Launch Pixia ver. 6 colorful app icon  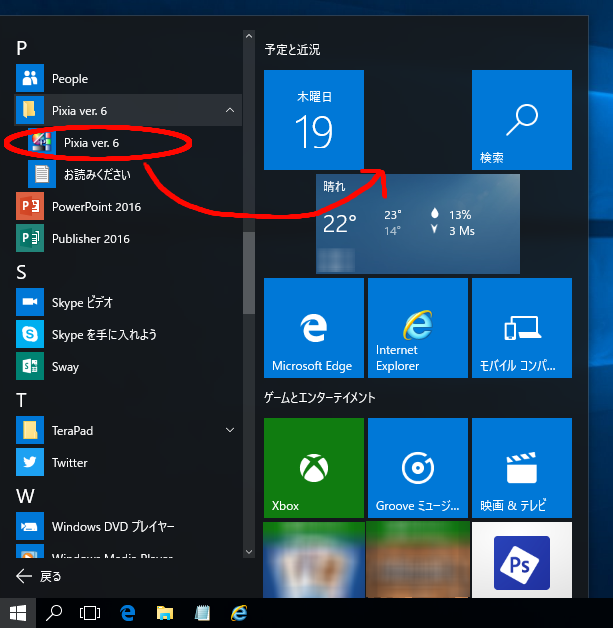(x=42, y=142)
